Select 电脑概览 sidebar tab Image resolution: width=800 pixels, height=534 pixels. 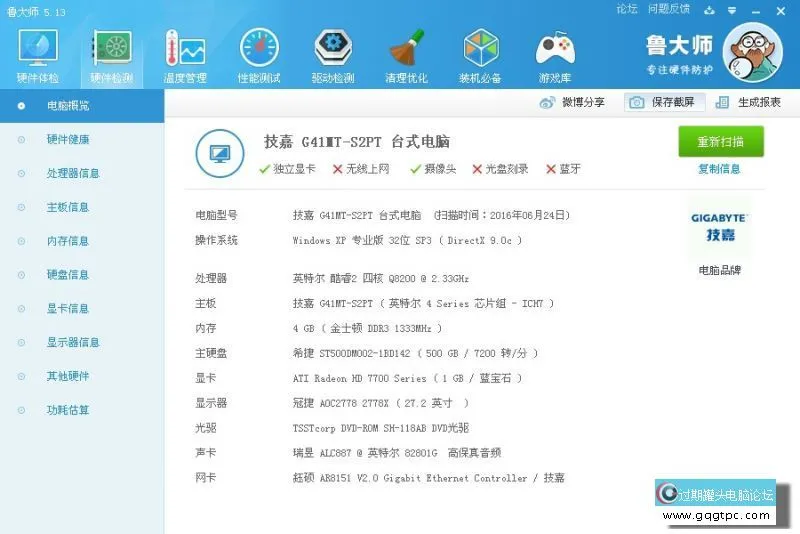tap(82, 106)
